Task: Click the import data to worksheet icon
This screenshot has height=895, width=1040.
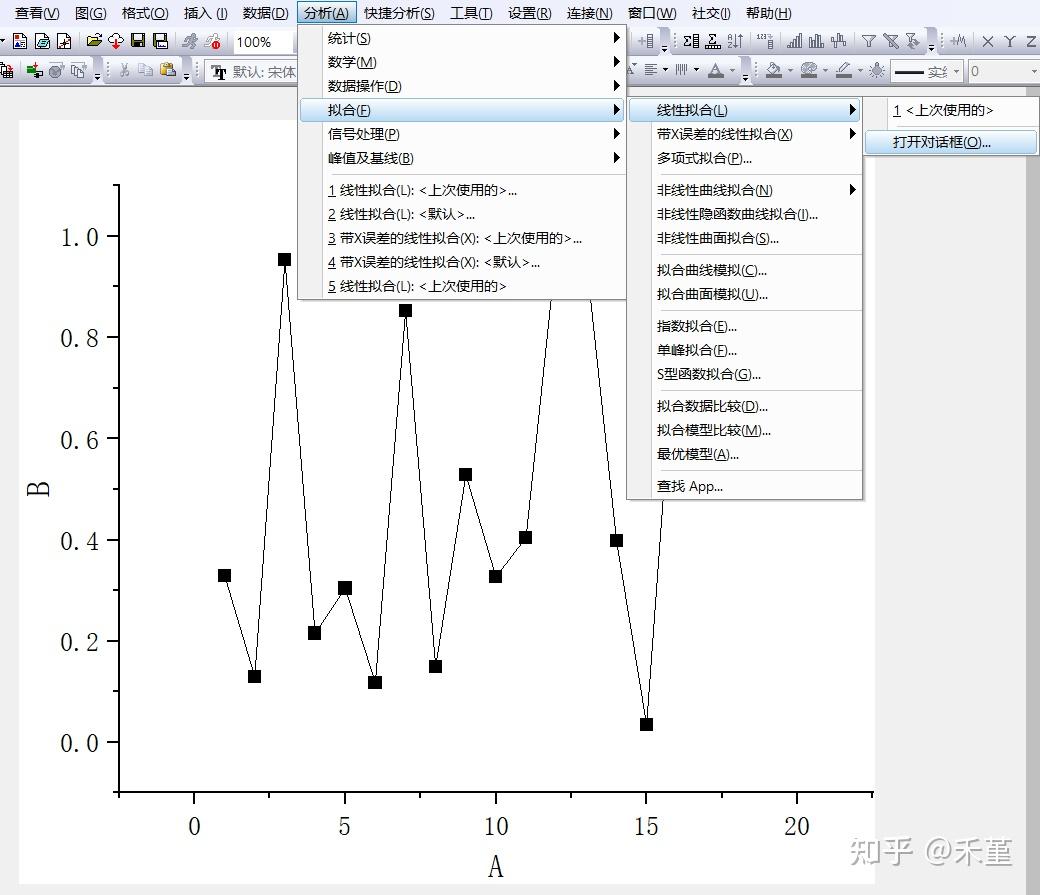Action: point(7,70)
